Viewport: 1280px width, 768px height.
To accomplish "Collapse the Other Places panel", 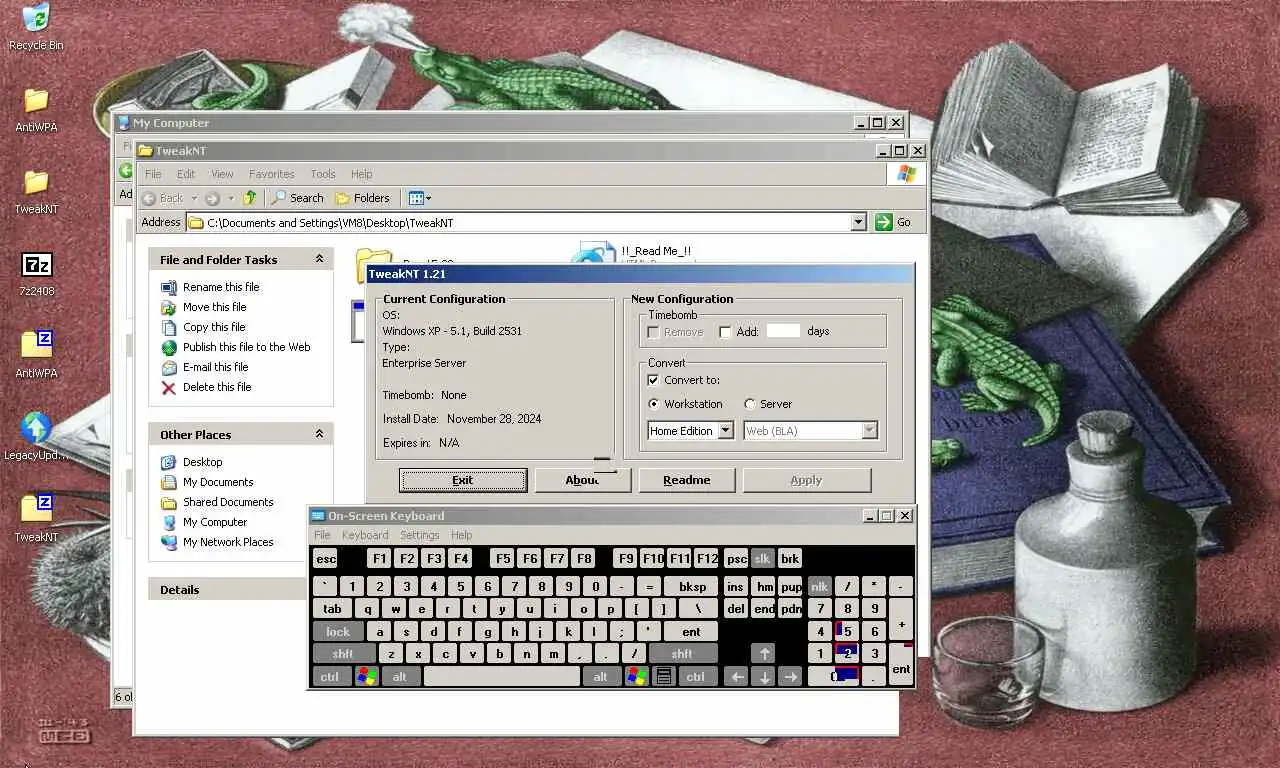I will tap(319, 434).
